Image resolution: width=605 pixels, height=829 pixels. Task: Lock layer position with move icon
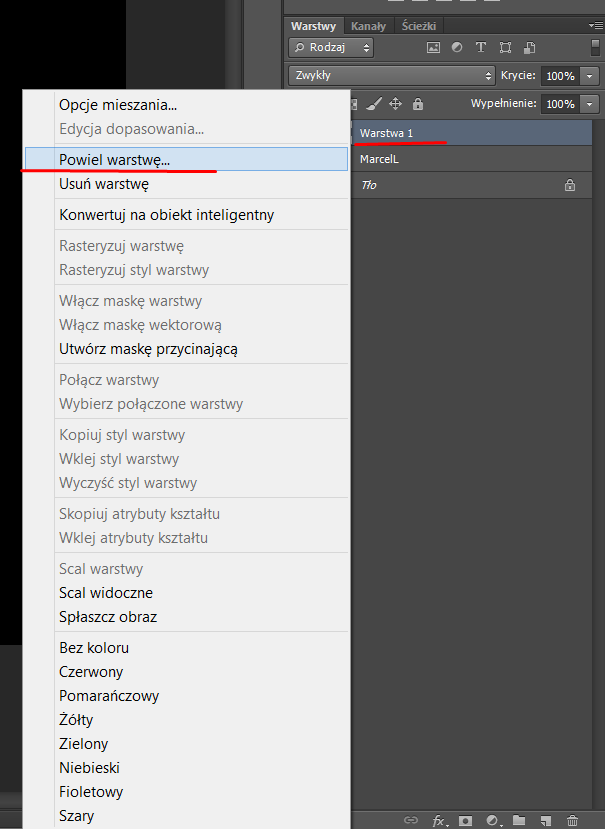[396, 104]
